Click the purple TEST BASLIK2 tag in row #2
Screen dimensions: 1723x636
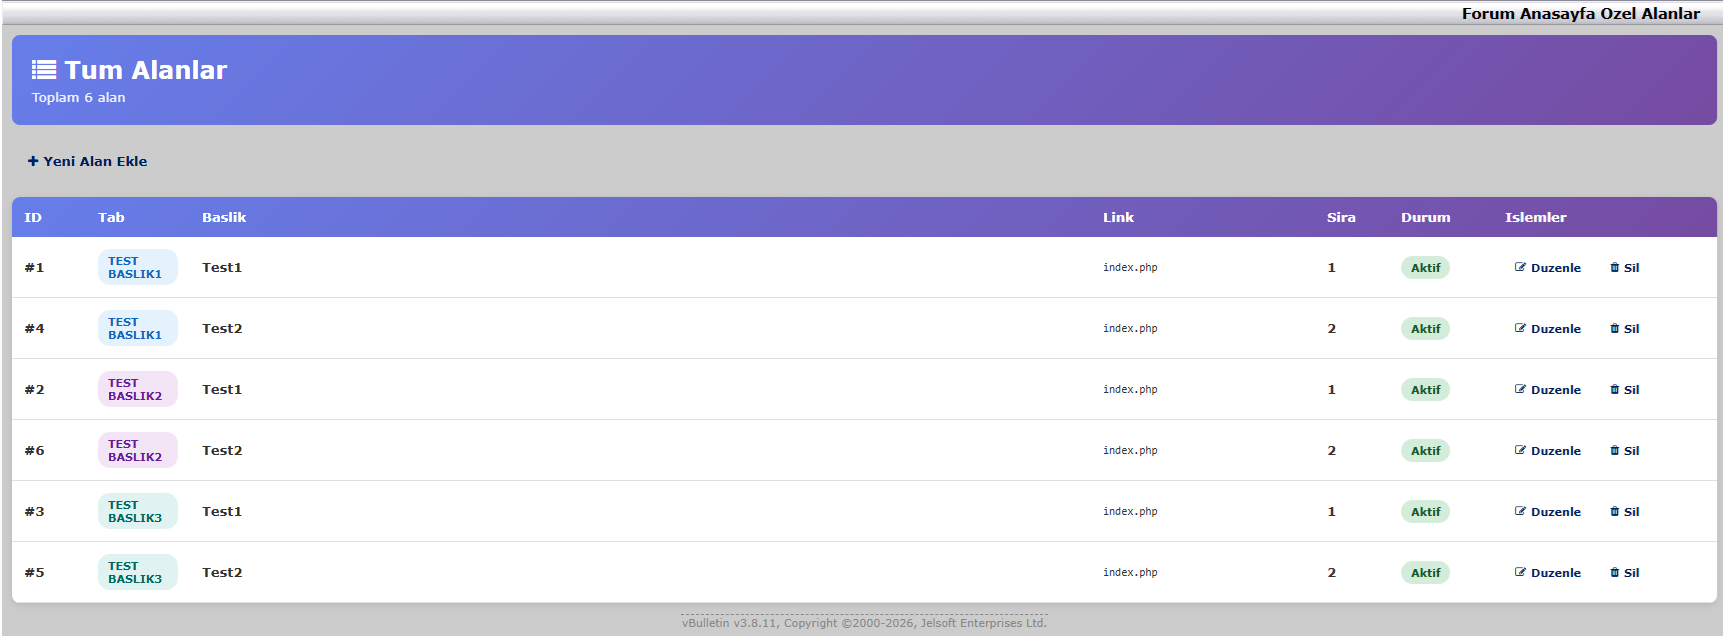tap(137, 389)
